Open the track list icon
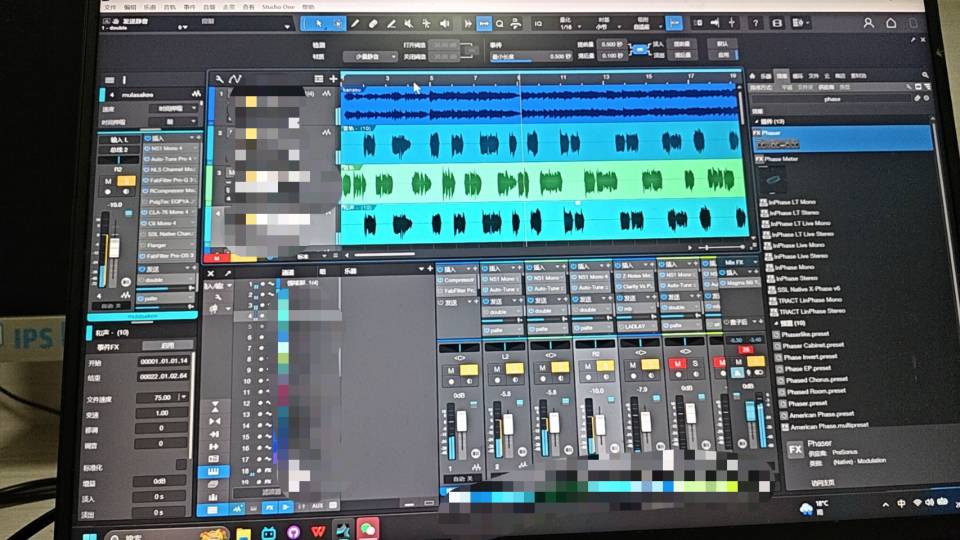960x540 pixels. pyautogui.click(x=318, y=79)
